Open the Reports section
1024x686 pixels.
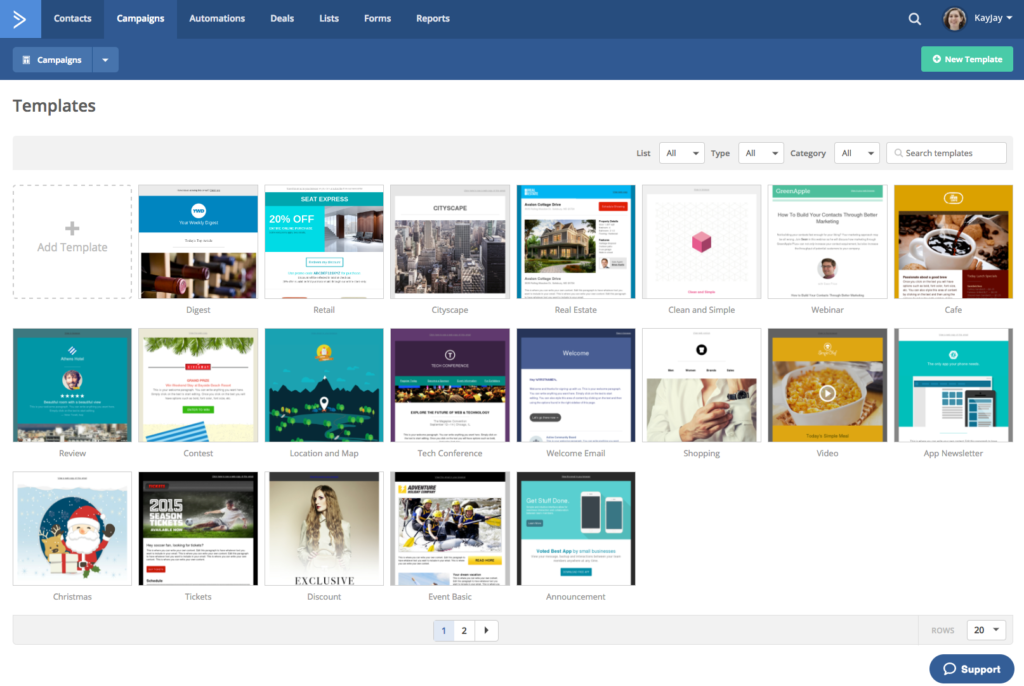pos(432,18)
